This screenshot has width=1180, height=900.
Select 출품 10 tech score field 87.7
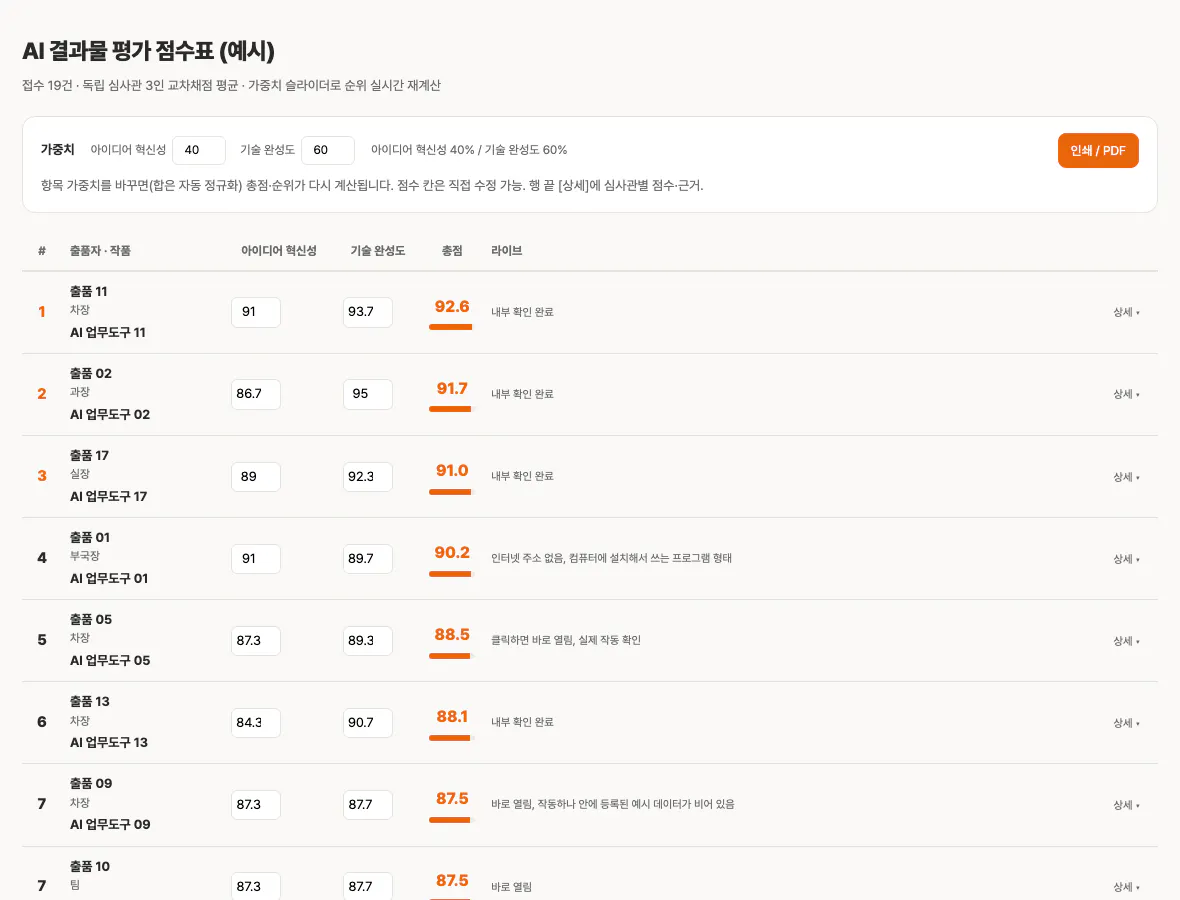[368, 886]
